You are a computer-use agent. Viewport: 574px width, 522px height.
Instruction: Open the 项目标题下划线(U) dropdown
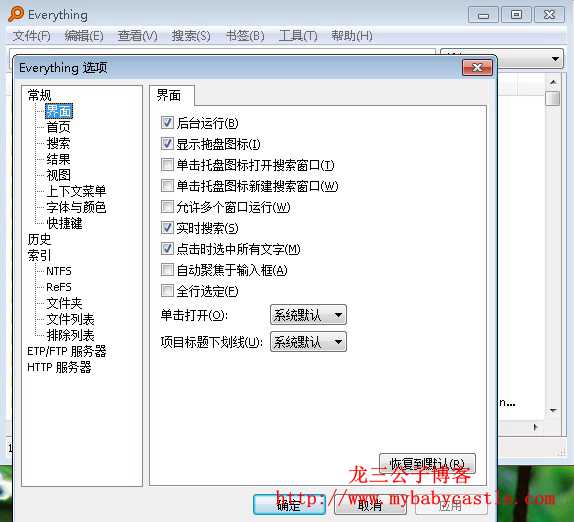pyautogui.click(x=308, y=342)
